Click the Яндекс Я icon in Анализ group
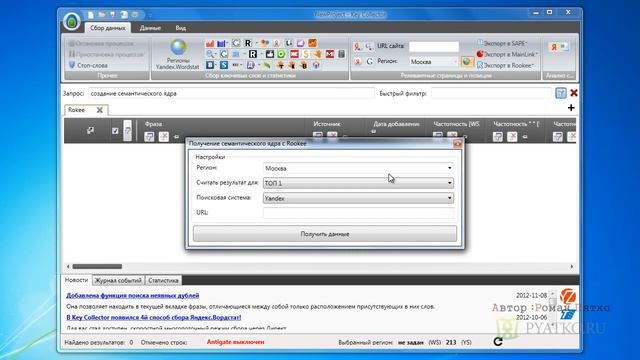This screenshot has width=640, height=360. point(554,47)
